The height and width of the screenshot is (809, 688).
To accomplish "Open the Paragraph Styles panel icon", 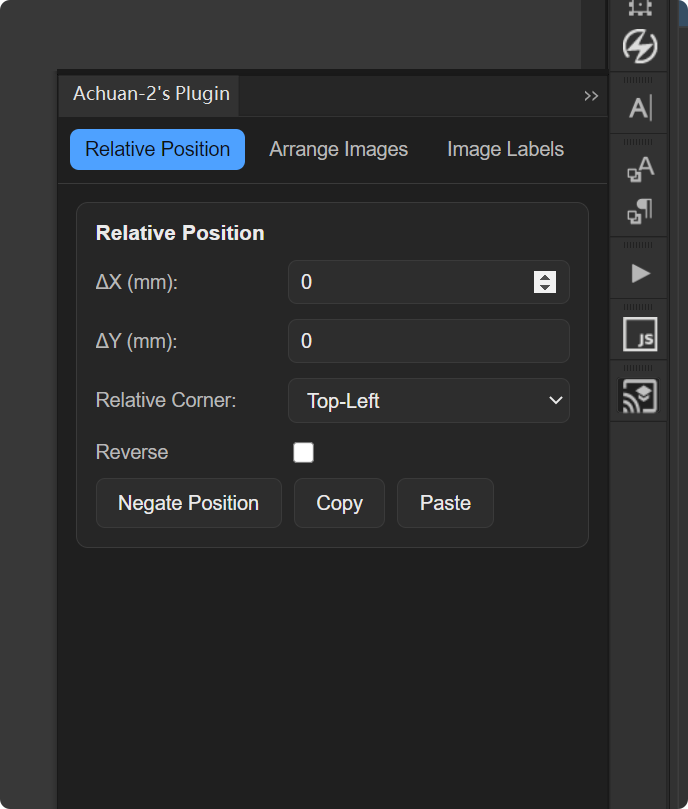I will pos(639,211).
